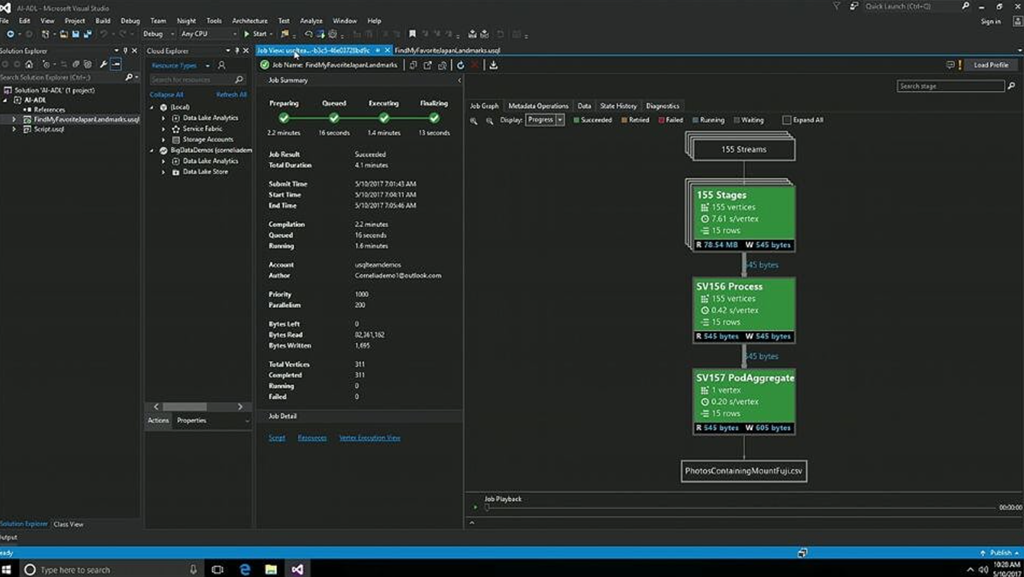The width and height of the screenshot is (1024, 577).
Task: Click the download job icon in Job View toolbar
Action: (493, 65)
